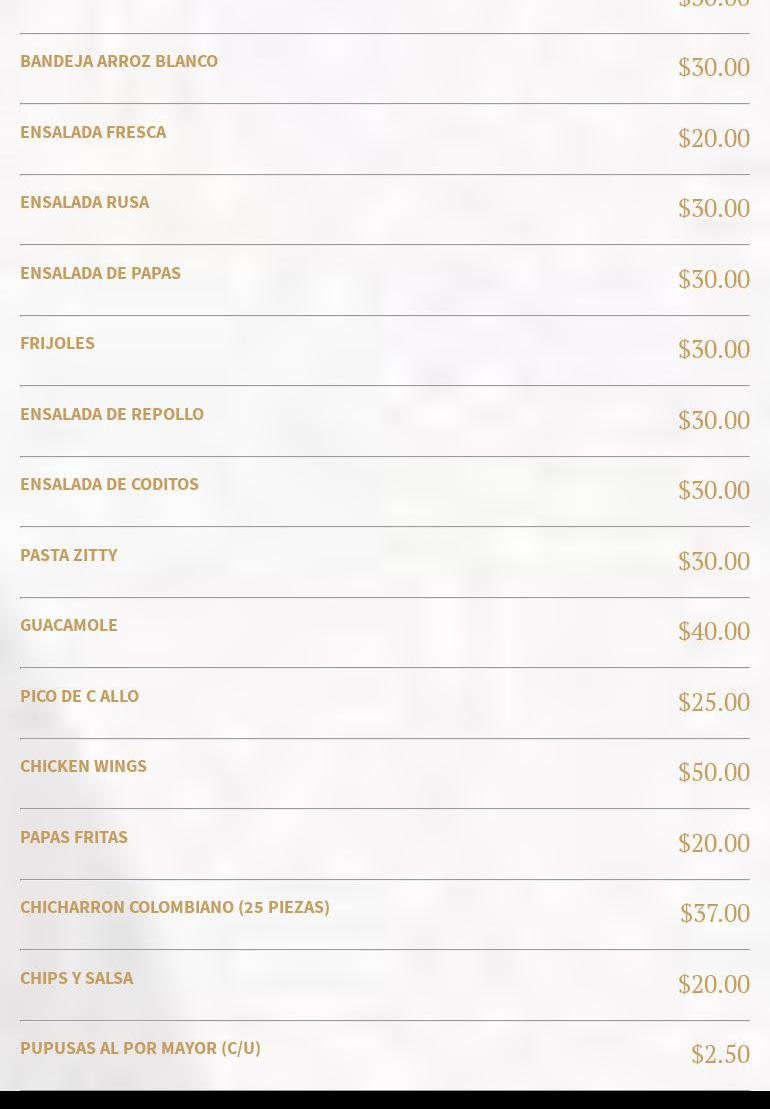Select Chicharron Colombiano (25 piezas) item
The image size is (770, 1109).
(x=175, y=907)
